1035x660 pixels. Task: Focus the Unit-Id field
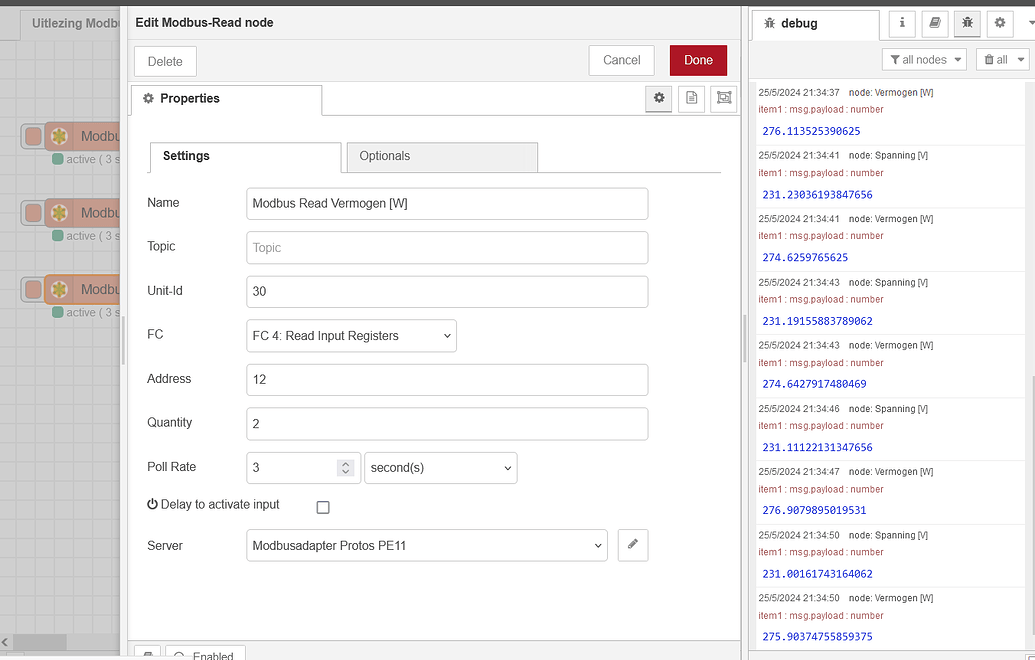pyautogui.click(x=447, y=292)
